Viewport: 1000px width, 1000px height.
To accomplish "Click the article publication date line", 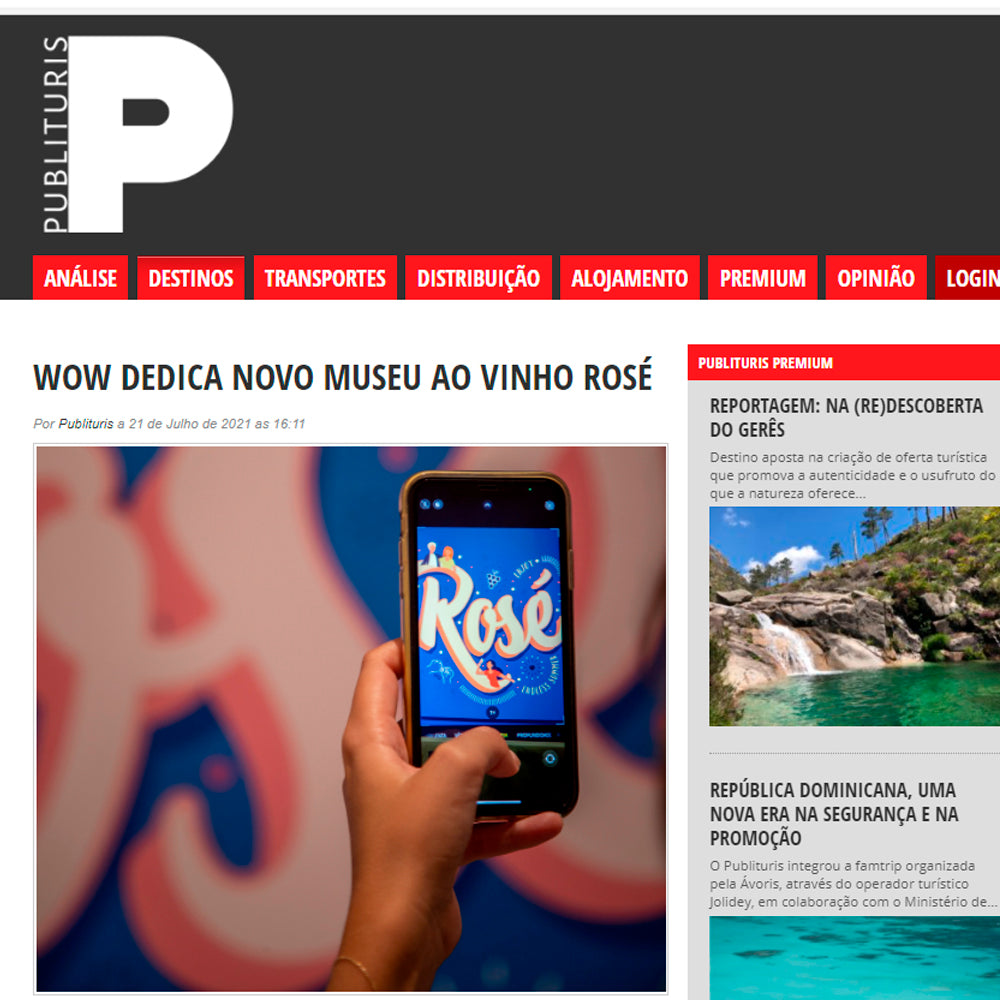I will coord(170,424).
